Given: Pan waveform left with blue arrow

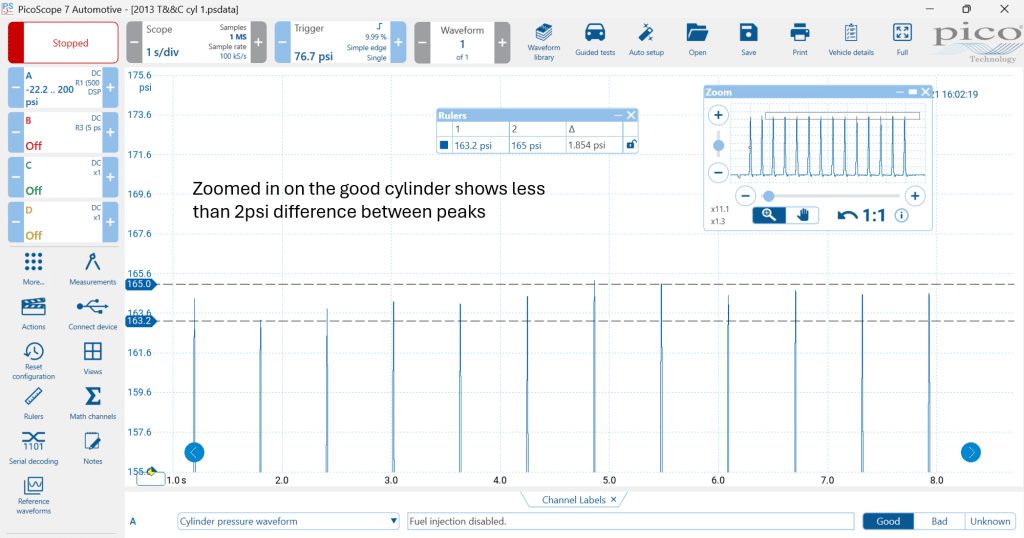Looking at the screenshot, I should click(x=194, y=452).
